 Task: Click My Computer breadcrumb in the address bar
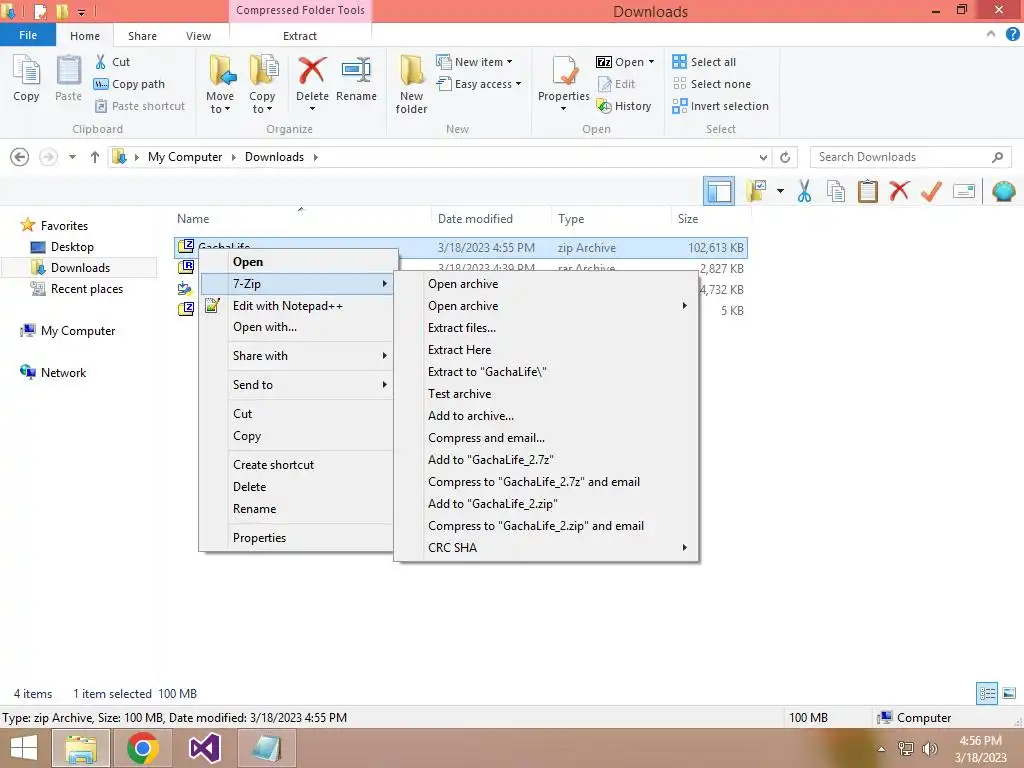[185, 157]
